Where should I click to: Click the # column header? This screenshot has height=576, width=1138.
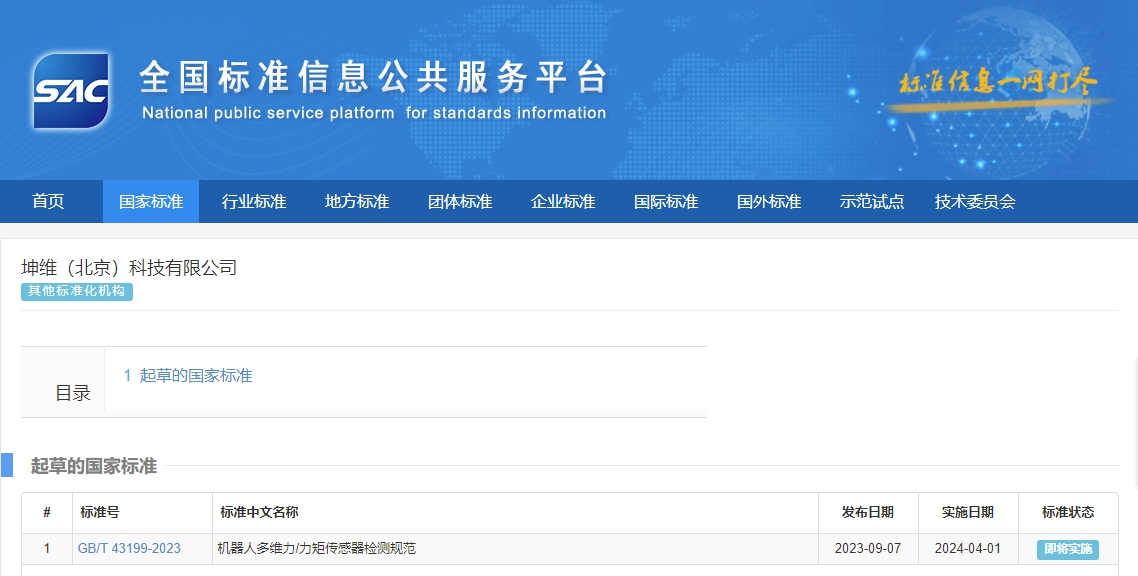click(46, 512)
